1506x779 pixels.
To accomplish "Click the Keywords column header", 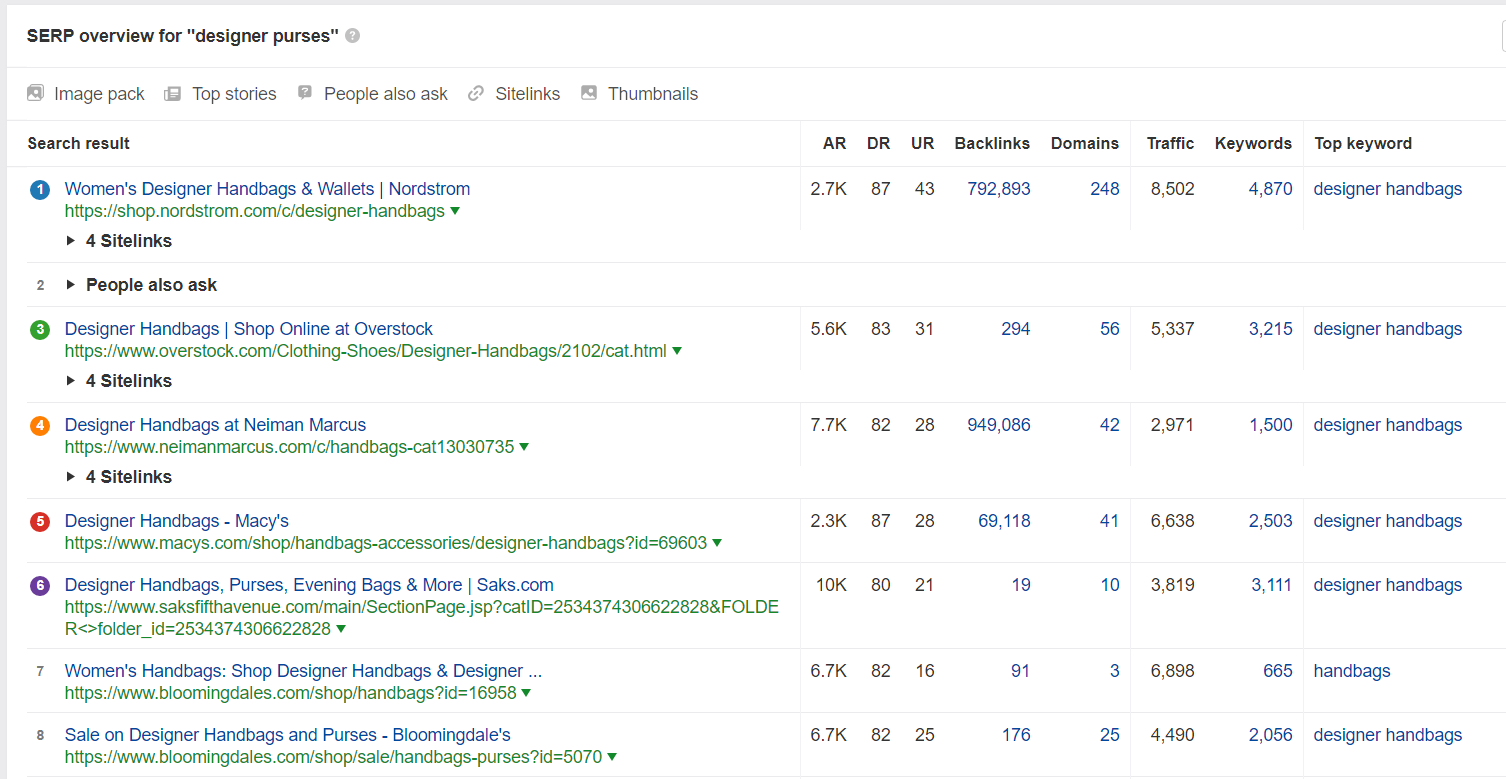I will coord(1253,143).
